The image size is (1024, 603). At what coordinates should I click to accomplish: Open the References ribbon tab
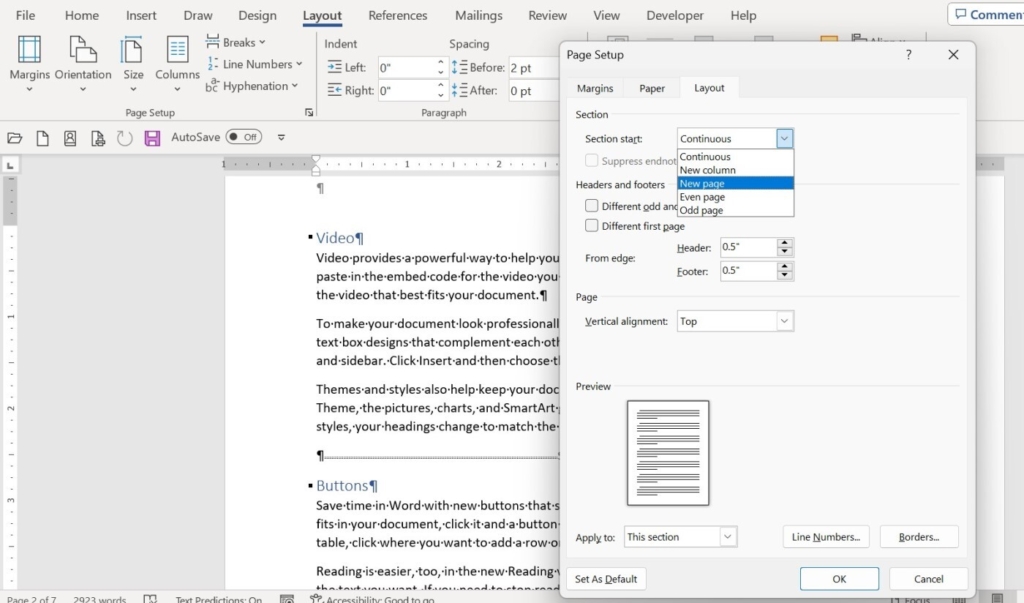pyautogui.click(x=397, y=15)
